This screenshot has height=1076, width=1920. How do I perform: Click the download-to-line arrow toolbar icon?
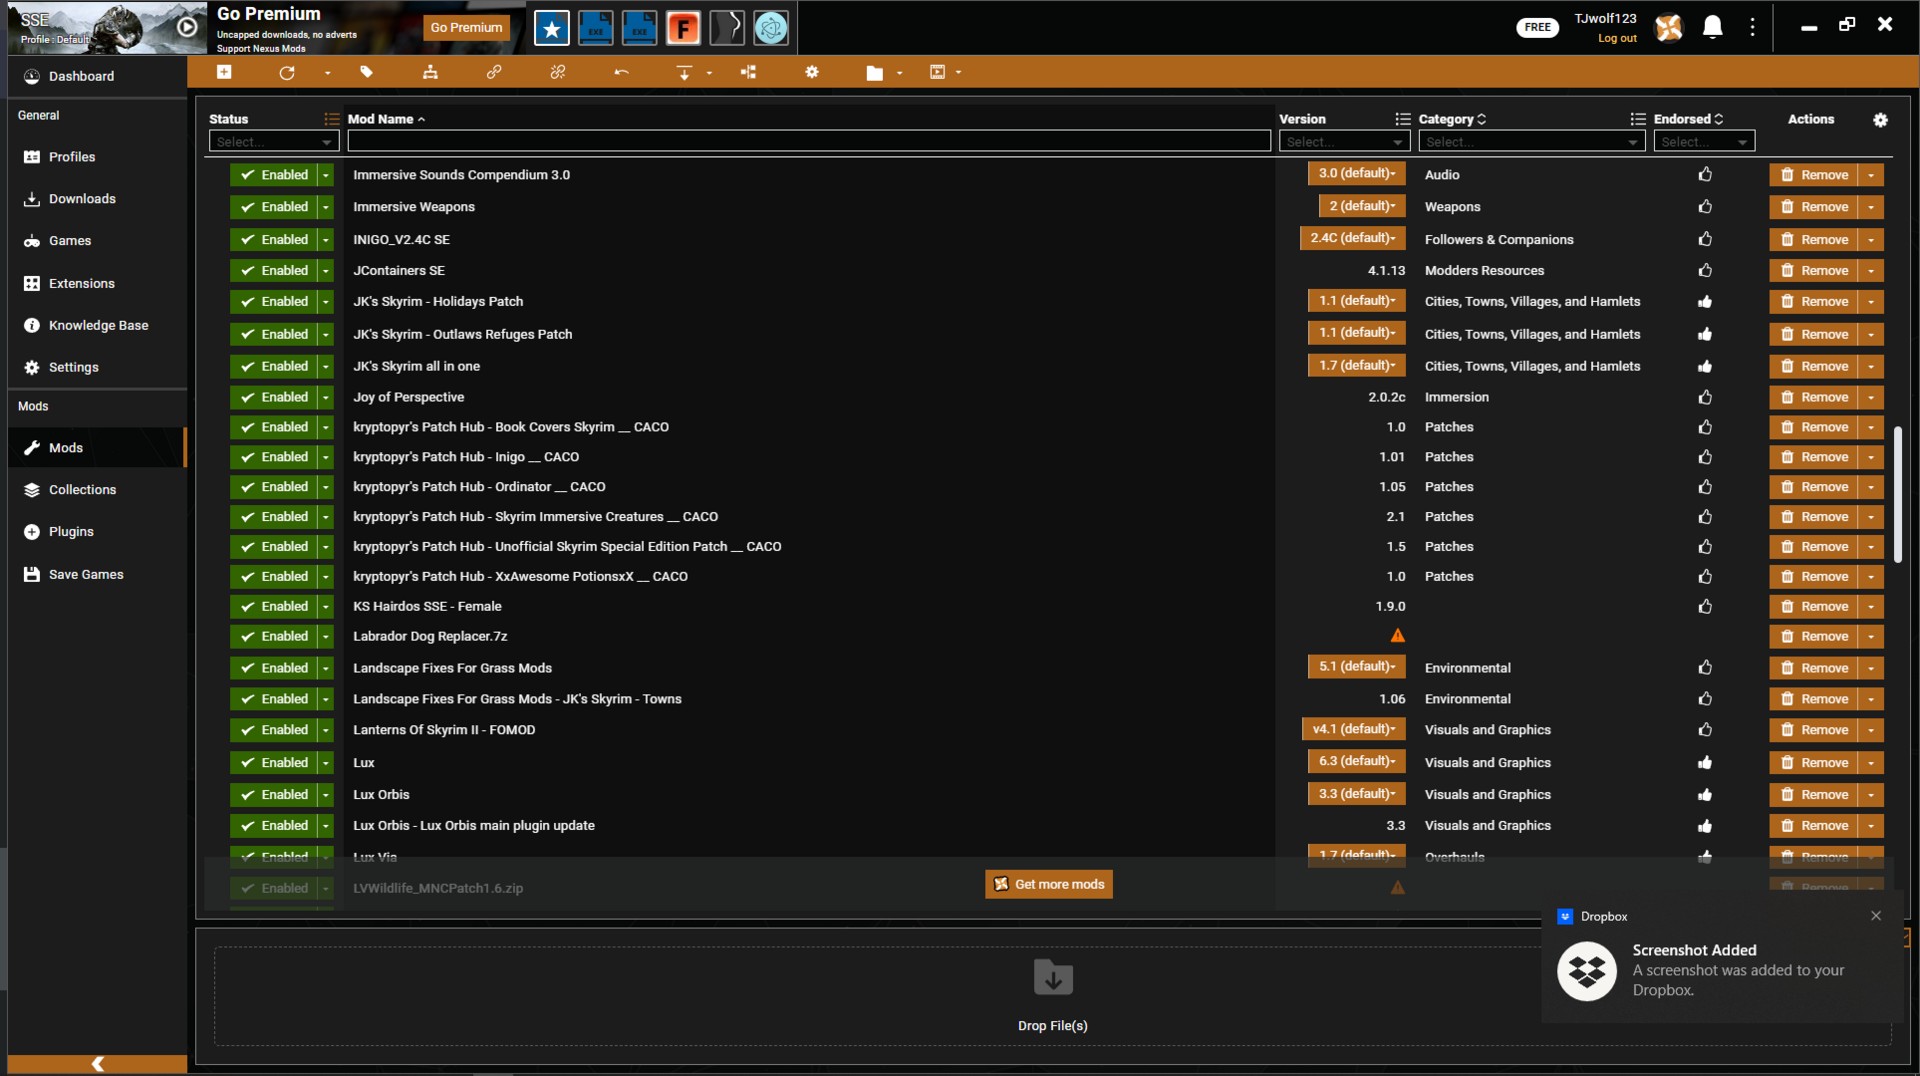click(x=684, y=72)
